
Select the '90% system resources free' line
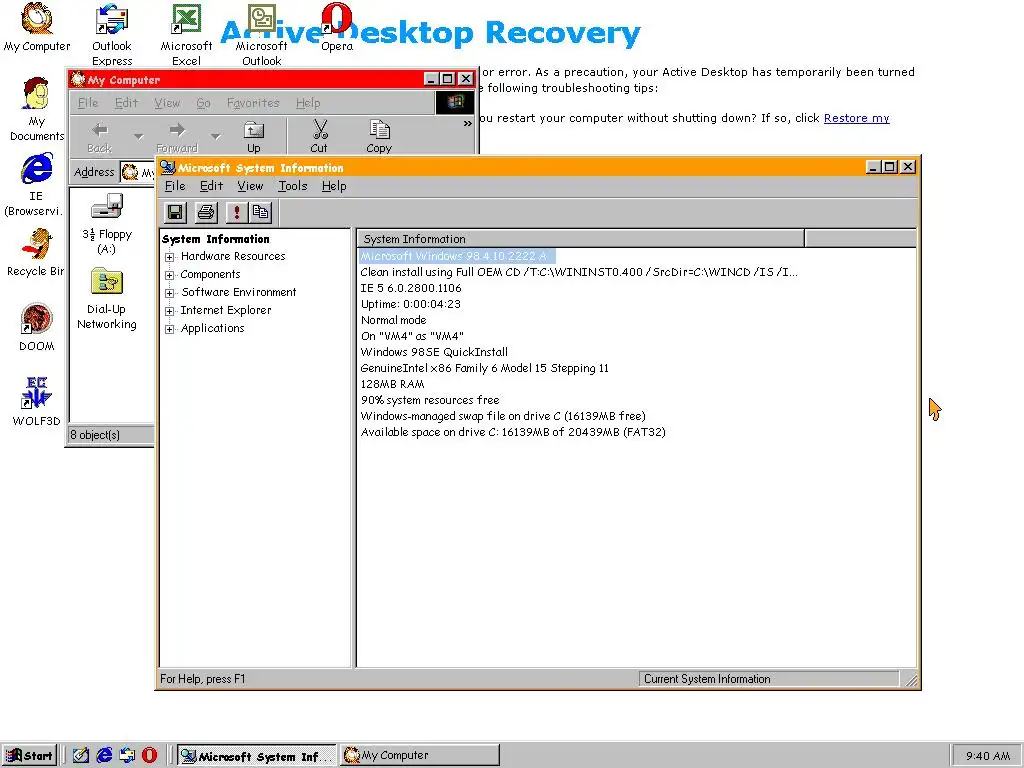coord(430,400)
